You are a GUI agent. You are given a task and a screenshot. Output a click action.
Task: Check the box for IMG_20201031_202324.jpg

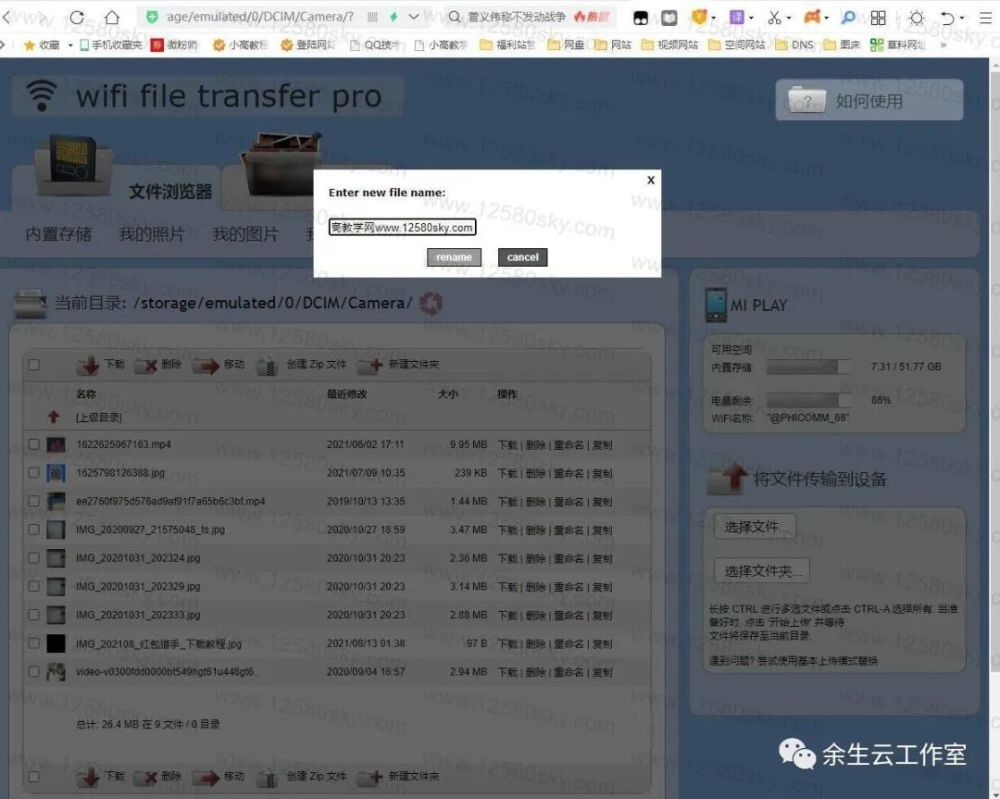(34, 558)
